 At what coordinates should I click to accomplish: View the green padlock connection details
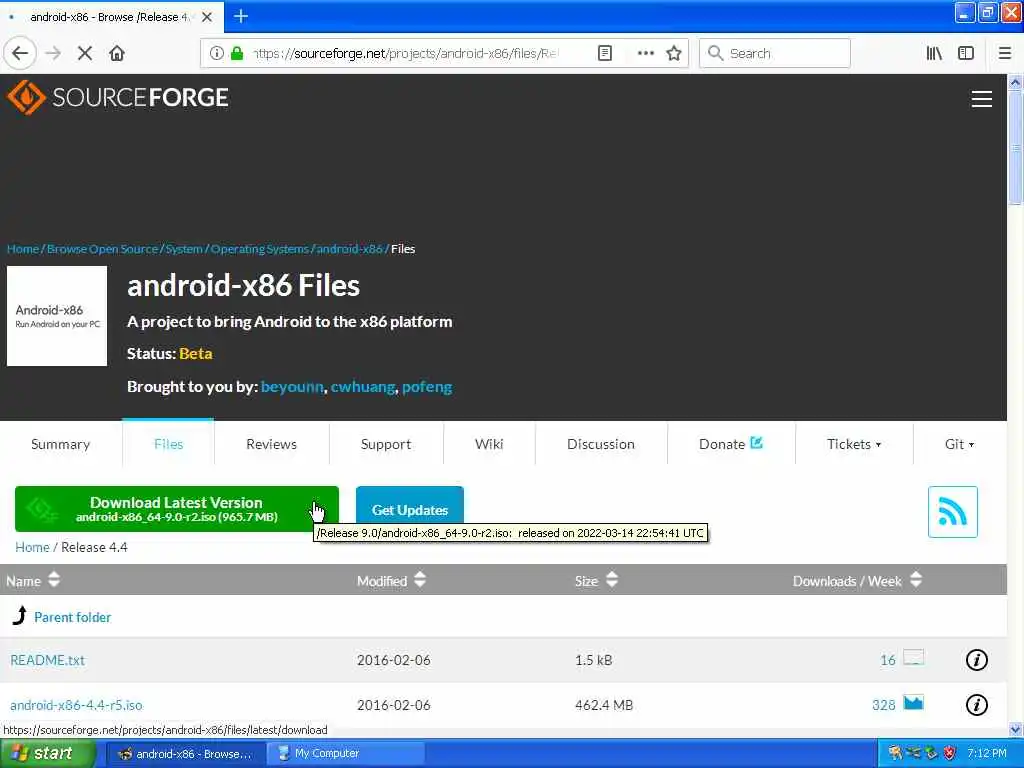pyautogui.click(x=237, y=53)
